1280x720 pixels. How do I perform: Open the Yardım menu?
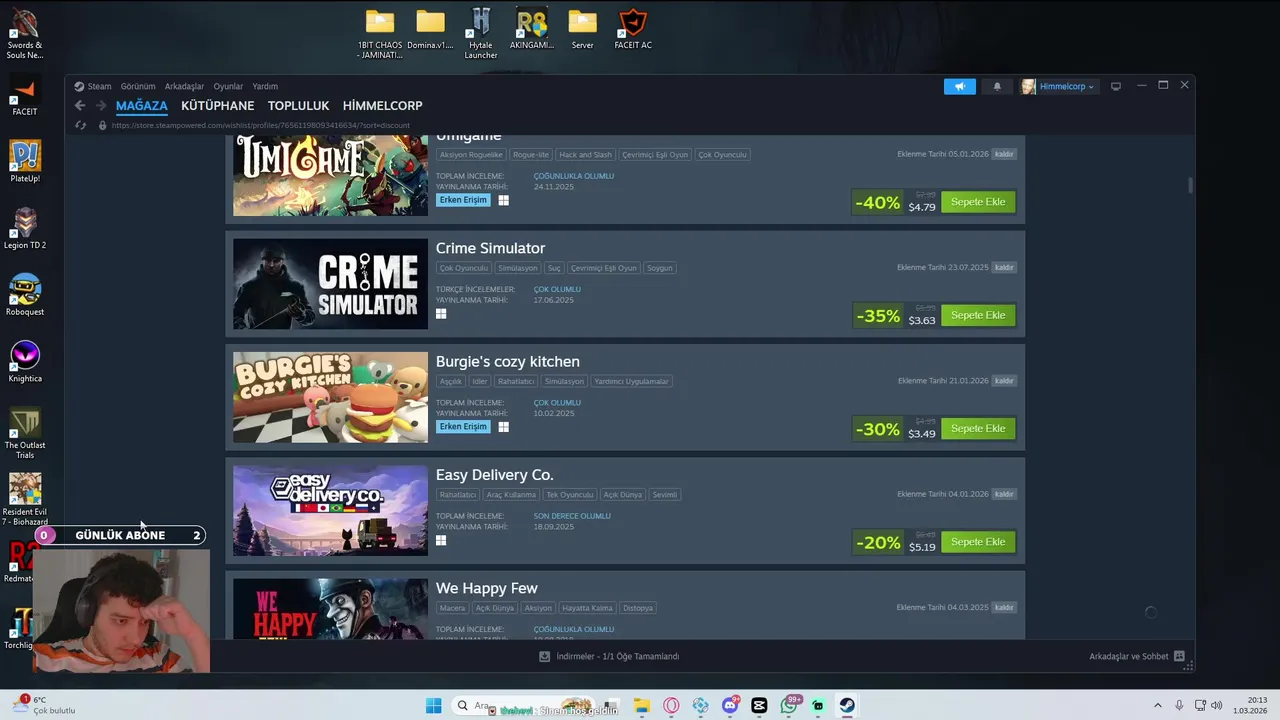(x=265, y=86)
